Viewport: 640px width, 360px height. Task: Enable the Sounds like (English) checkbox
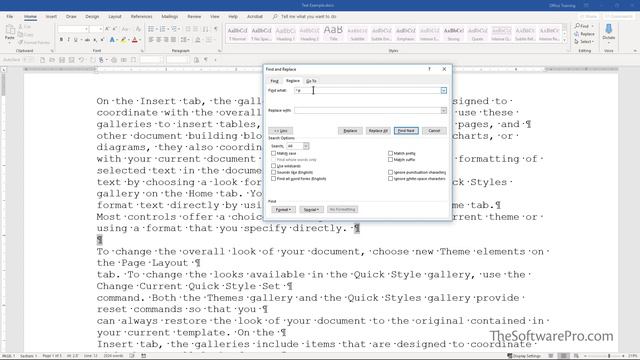[x=273, y=172]
